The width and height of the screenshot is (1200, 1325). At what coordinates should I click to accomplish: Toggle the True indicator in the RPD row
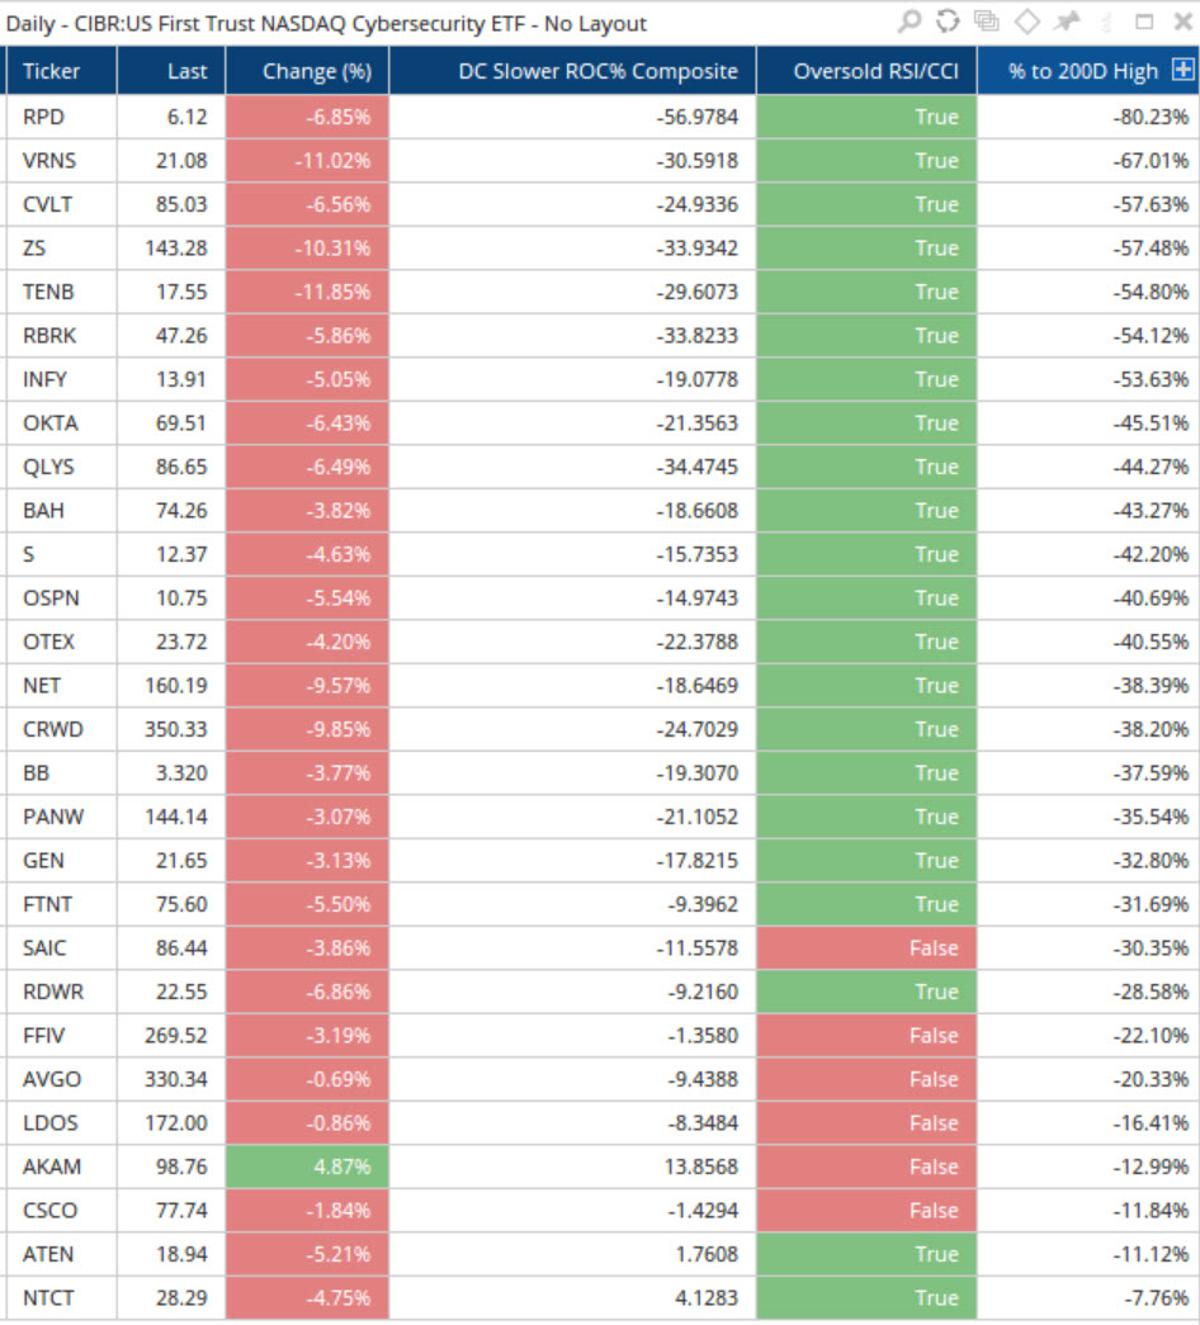point(866,117)
